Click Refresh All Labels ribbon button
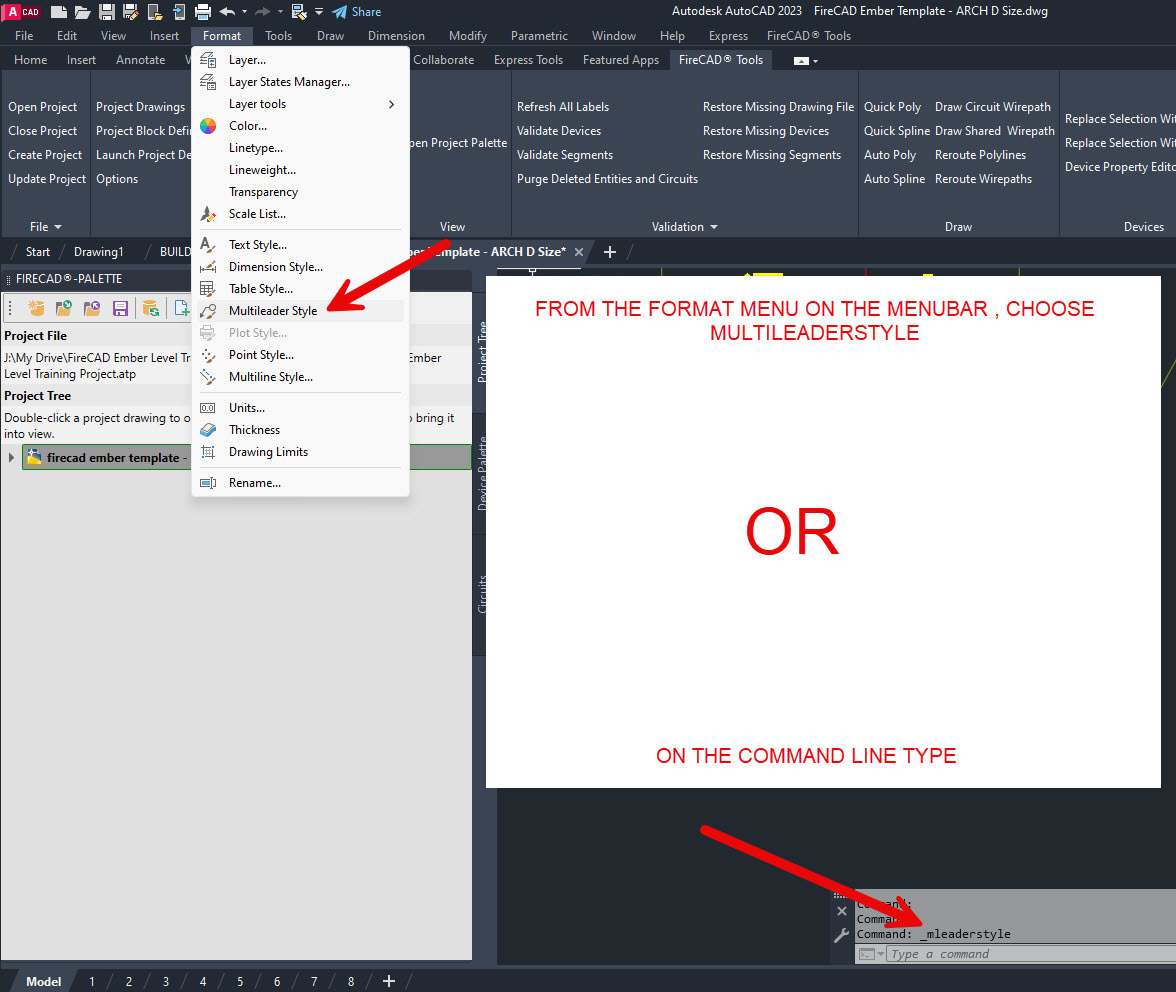The height and width of the screenshot is (992, 1176). (x=562, y=106)
